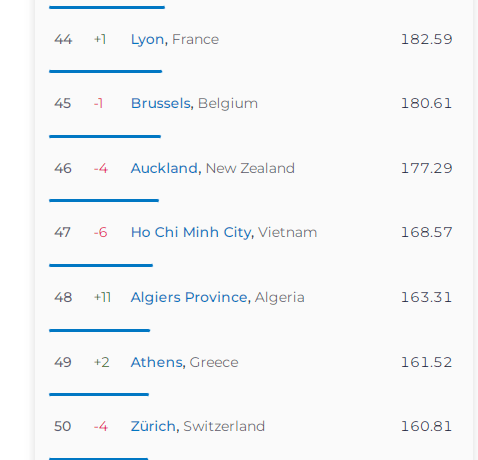Open the Algiers Province link

point(189,297)
